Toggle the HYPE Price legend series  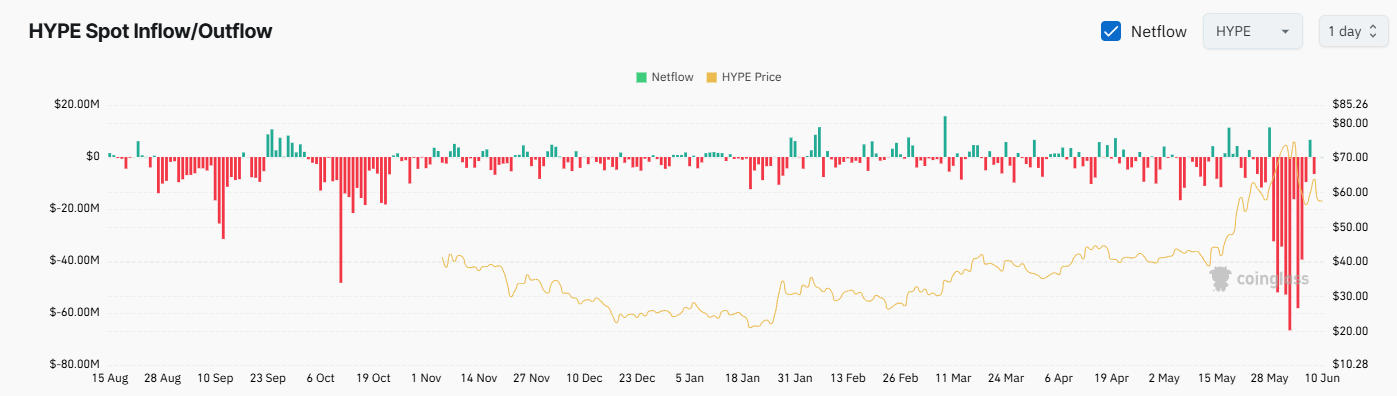click(743, 77)
